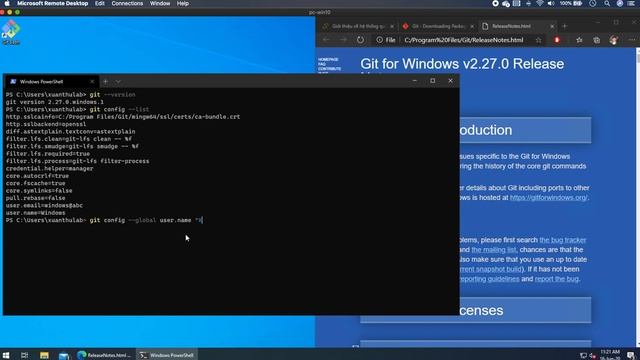Click the 'pull.rebase=false' output line
The image size is (640, 360).
pyautogui.click(x=36, y=198)
